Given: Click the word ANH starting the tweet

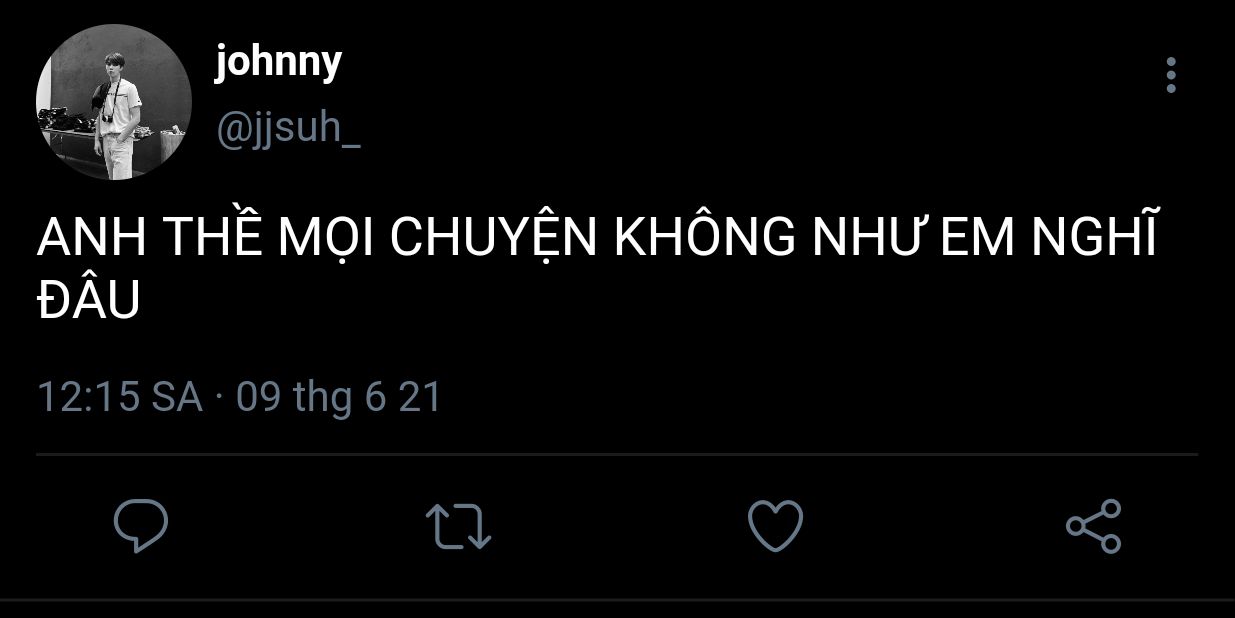Looking at the screenshot, I should (x=92, y=240).
